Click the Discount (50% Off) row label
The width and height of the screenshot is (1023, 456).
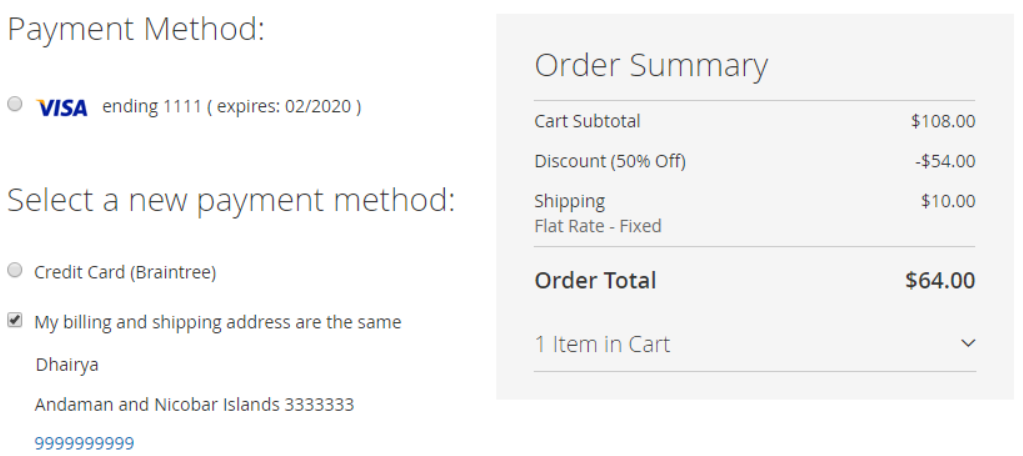610,161
